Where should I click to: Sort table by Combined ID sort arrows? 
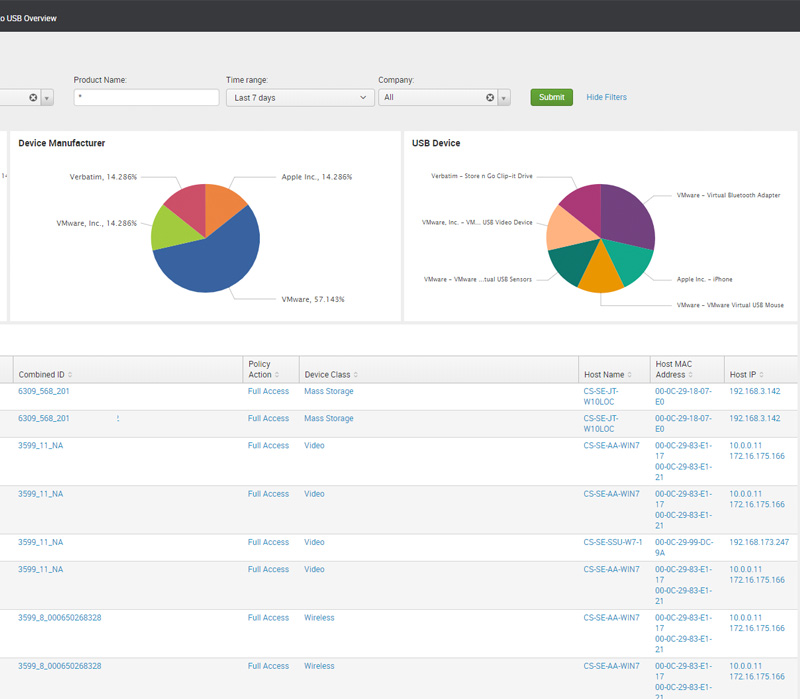click(x=70, y=375)
